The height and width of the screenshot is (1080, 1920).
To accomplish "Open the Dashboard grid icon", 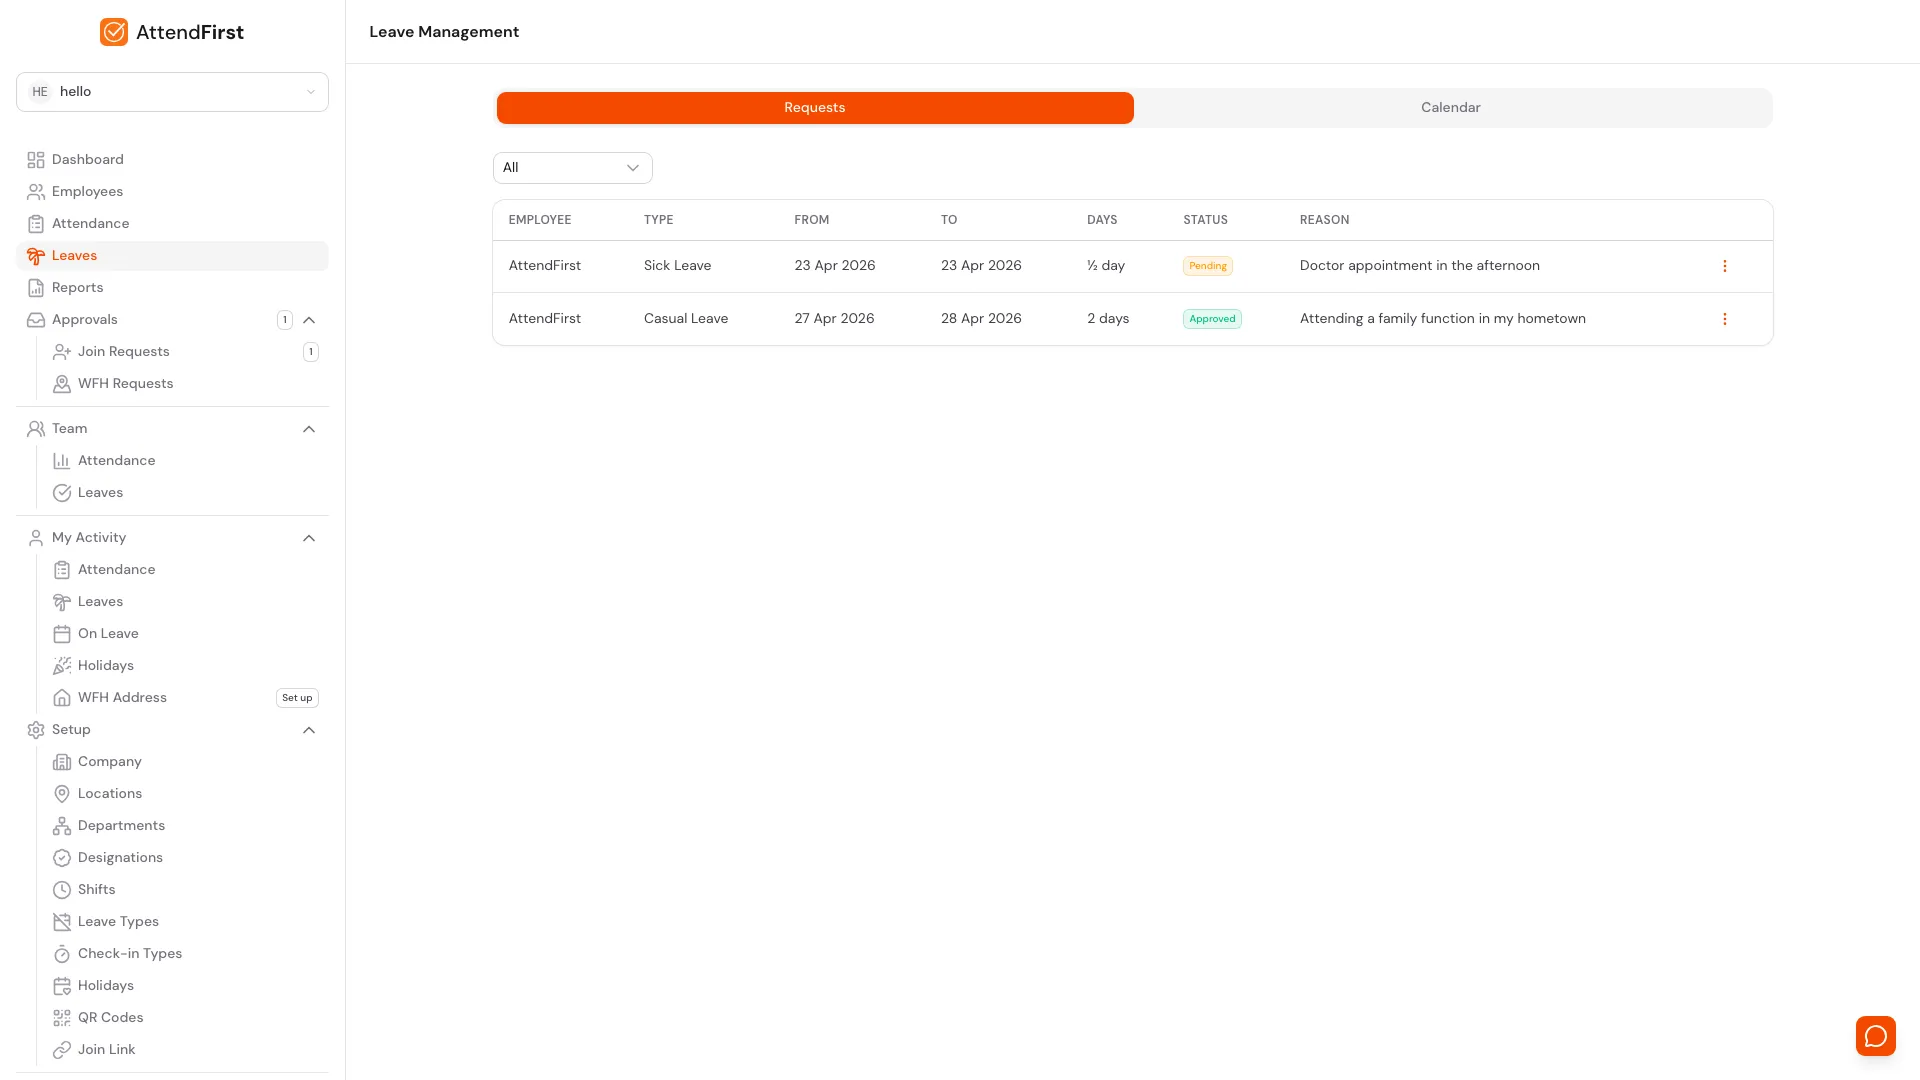I will (x=36, y=160).
